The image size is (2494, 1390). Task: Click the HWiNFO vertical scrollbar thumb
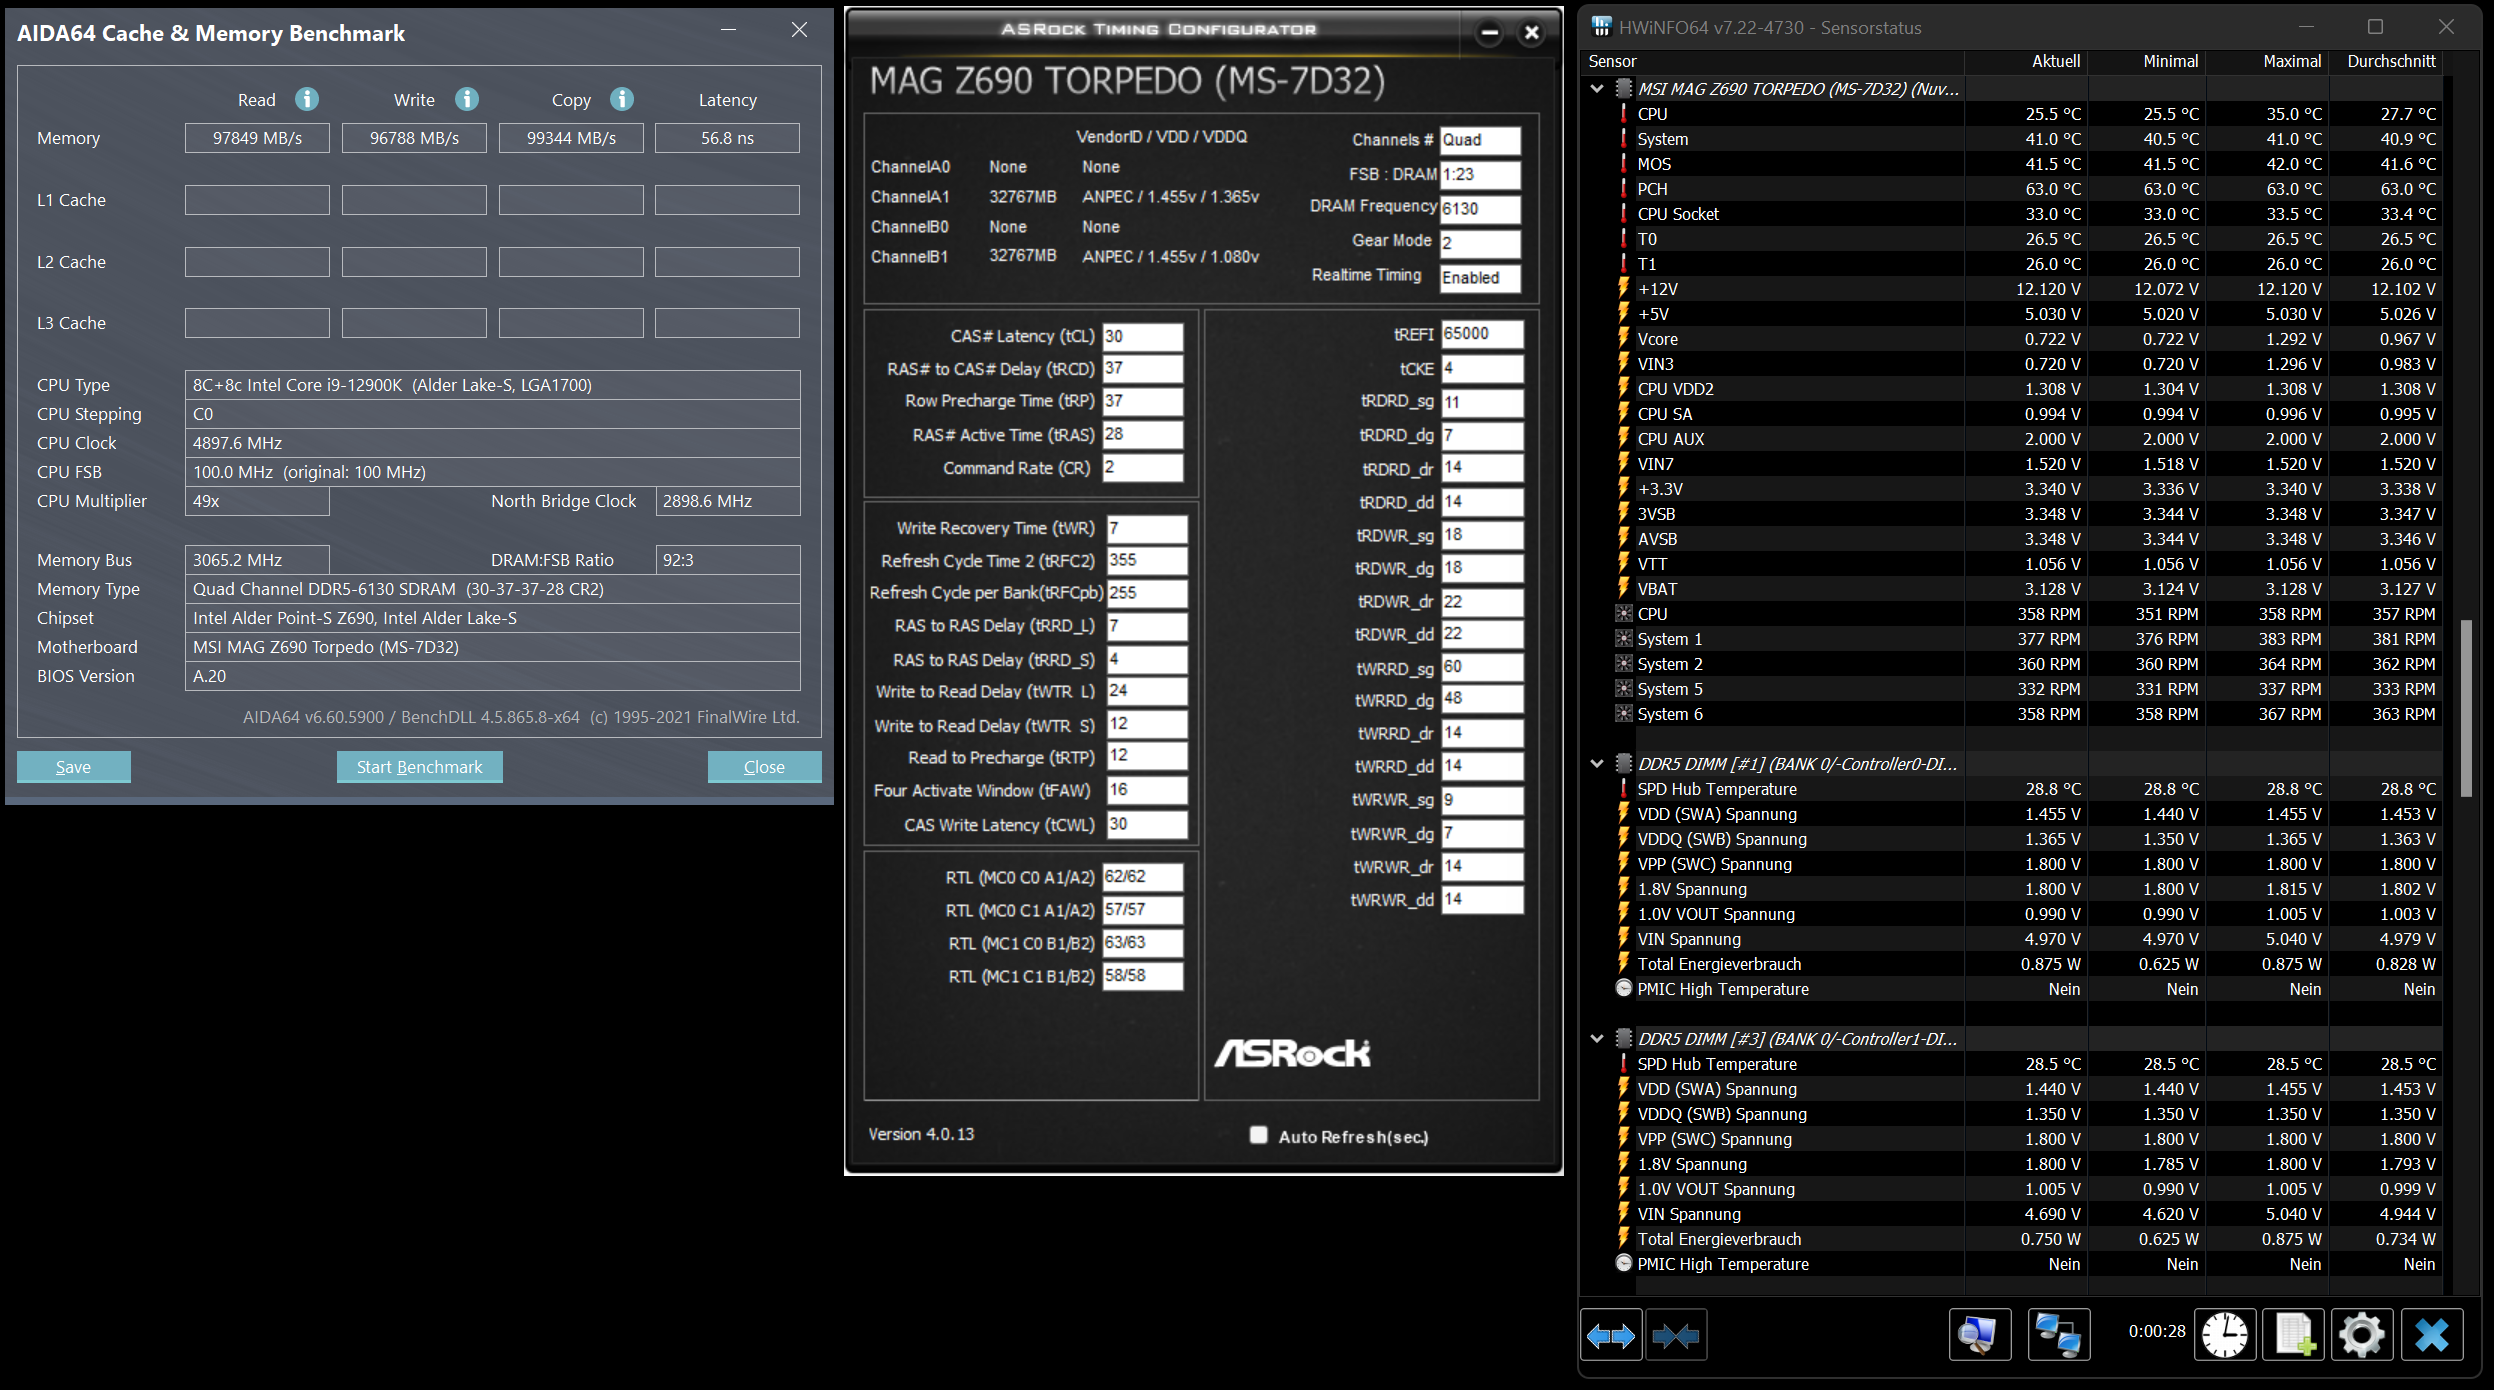(2466, 707)
